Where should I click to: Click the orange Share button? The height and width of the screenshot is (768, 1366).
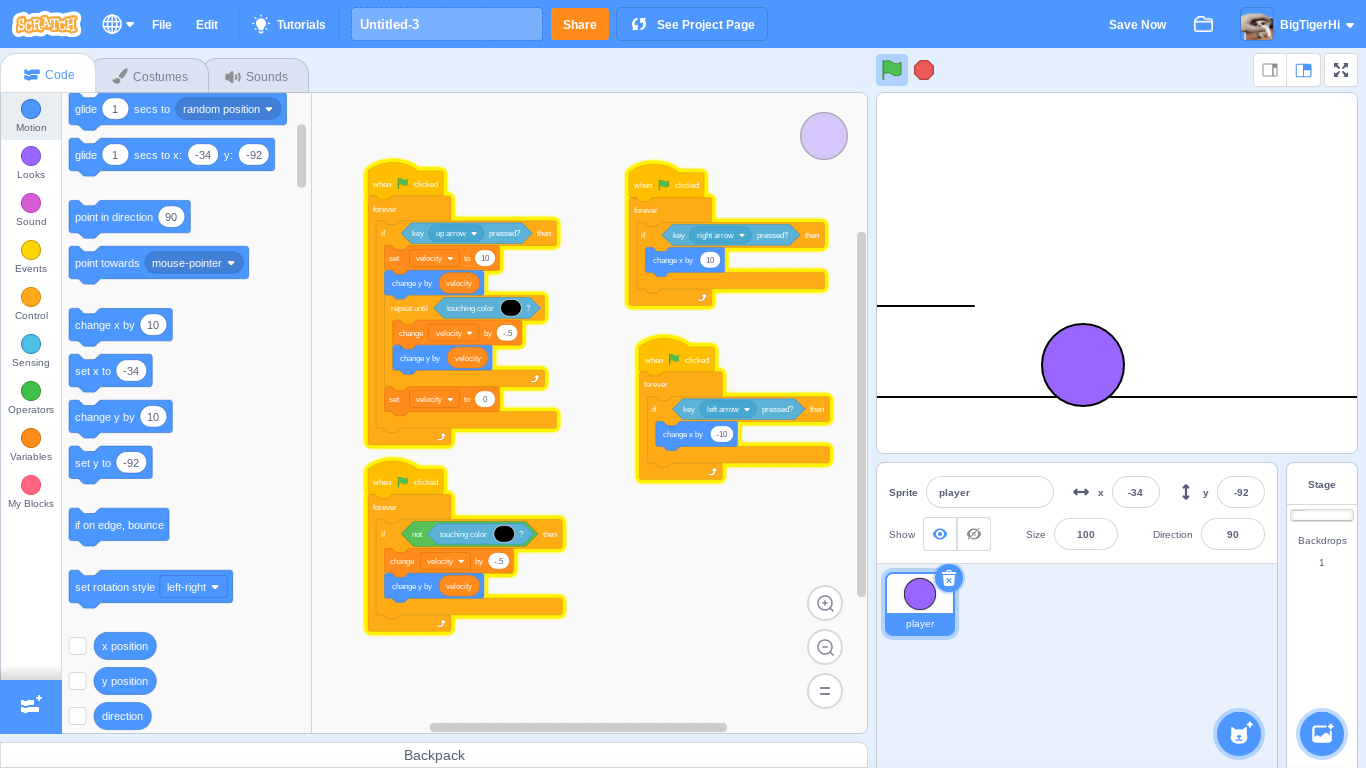point(580,24)
